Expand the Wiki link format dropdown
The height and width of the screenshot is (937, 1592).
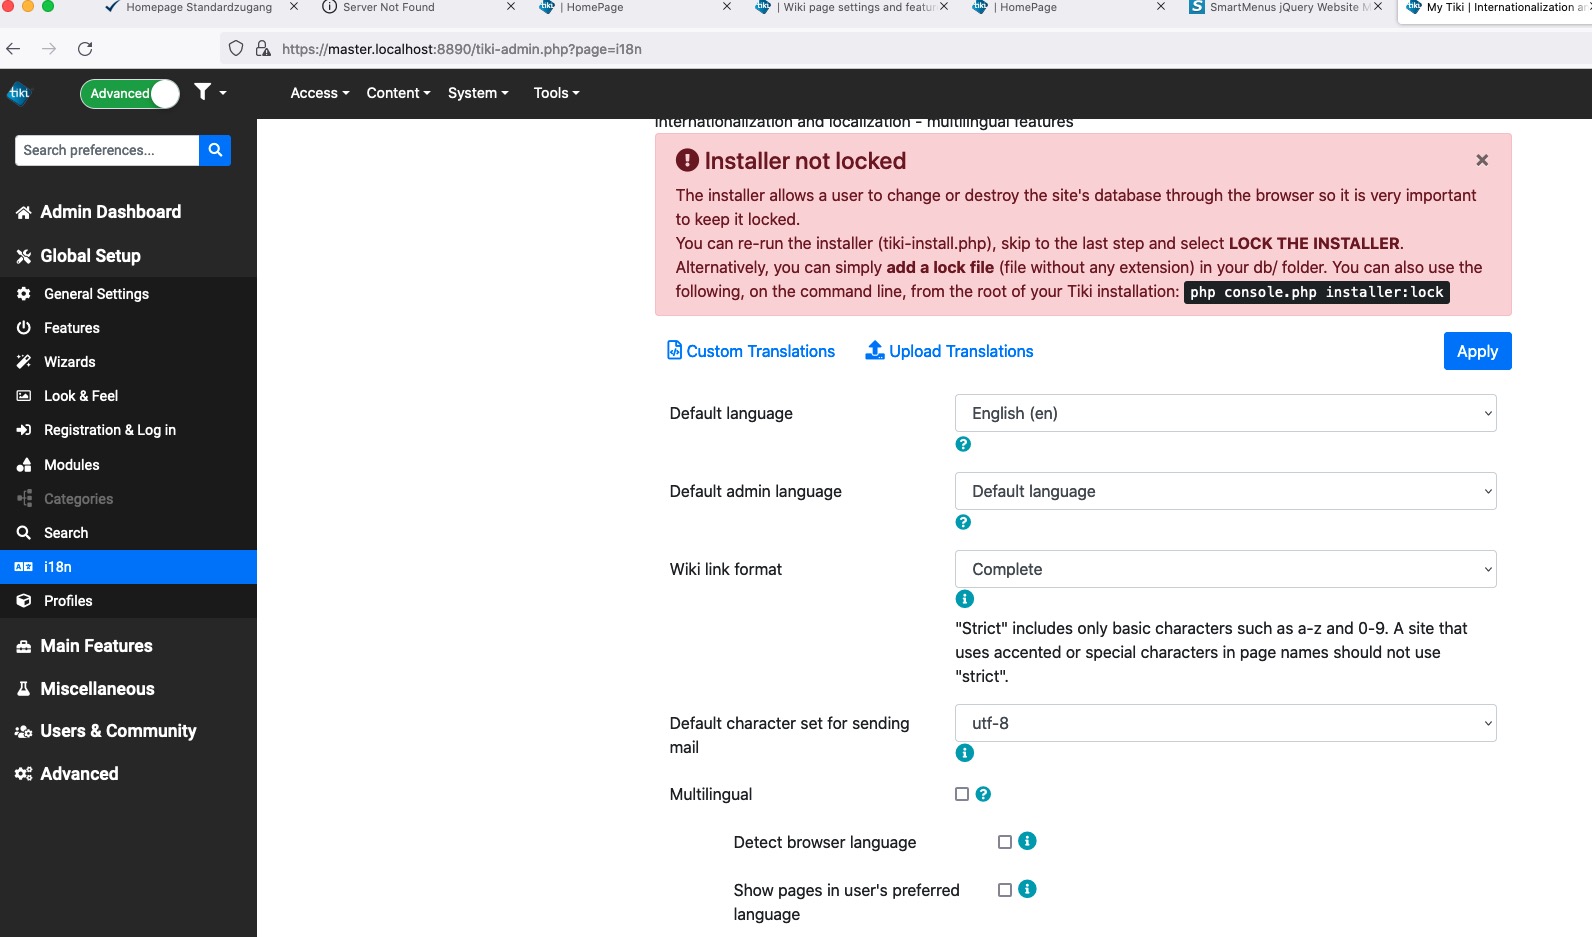click(x=1225, y=569)
